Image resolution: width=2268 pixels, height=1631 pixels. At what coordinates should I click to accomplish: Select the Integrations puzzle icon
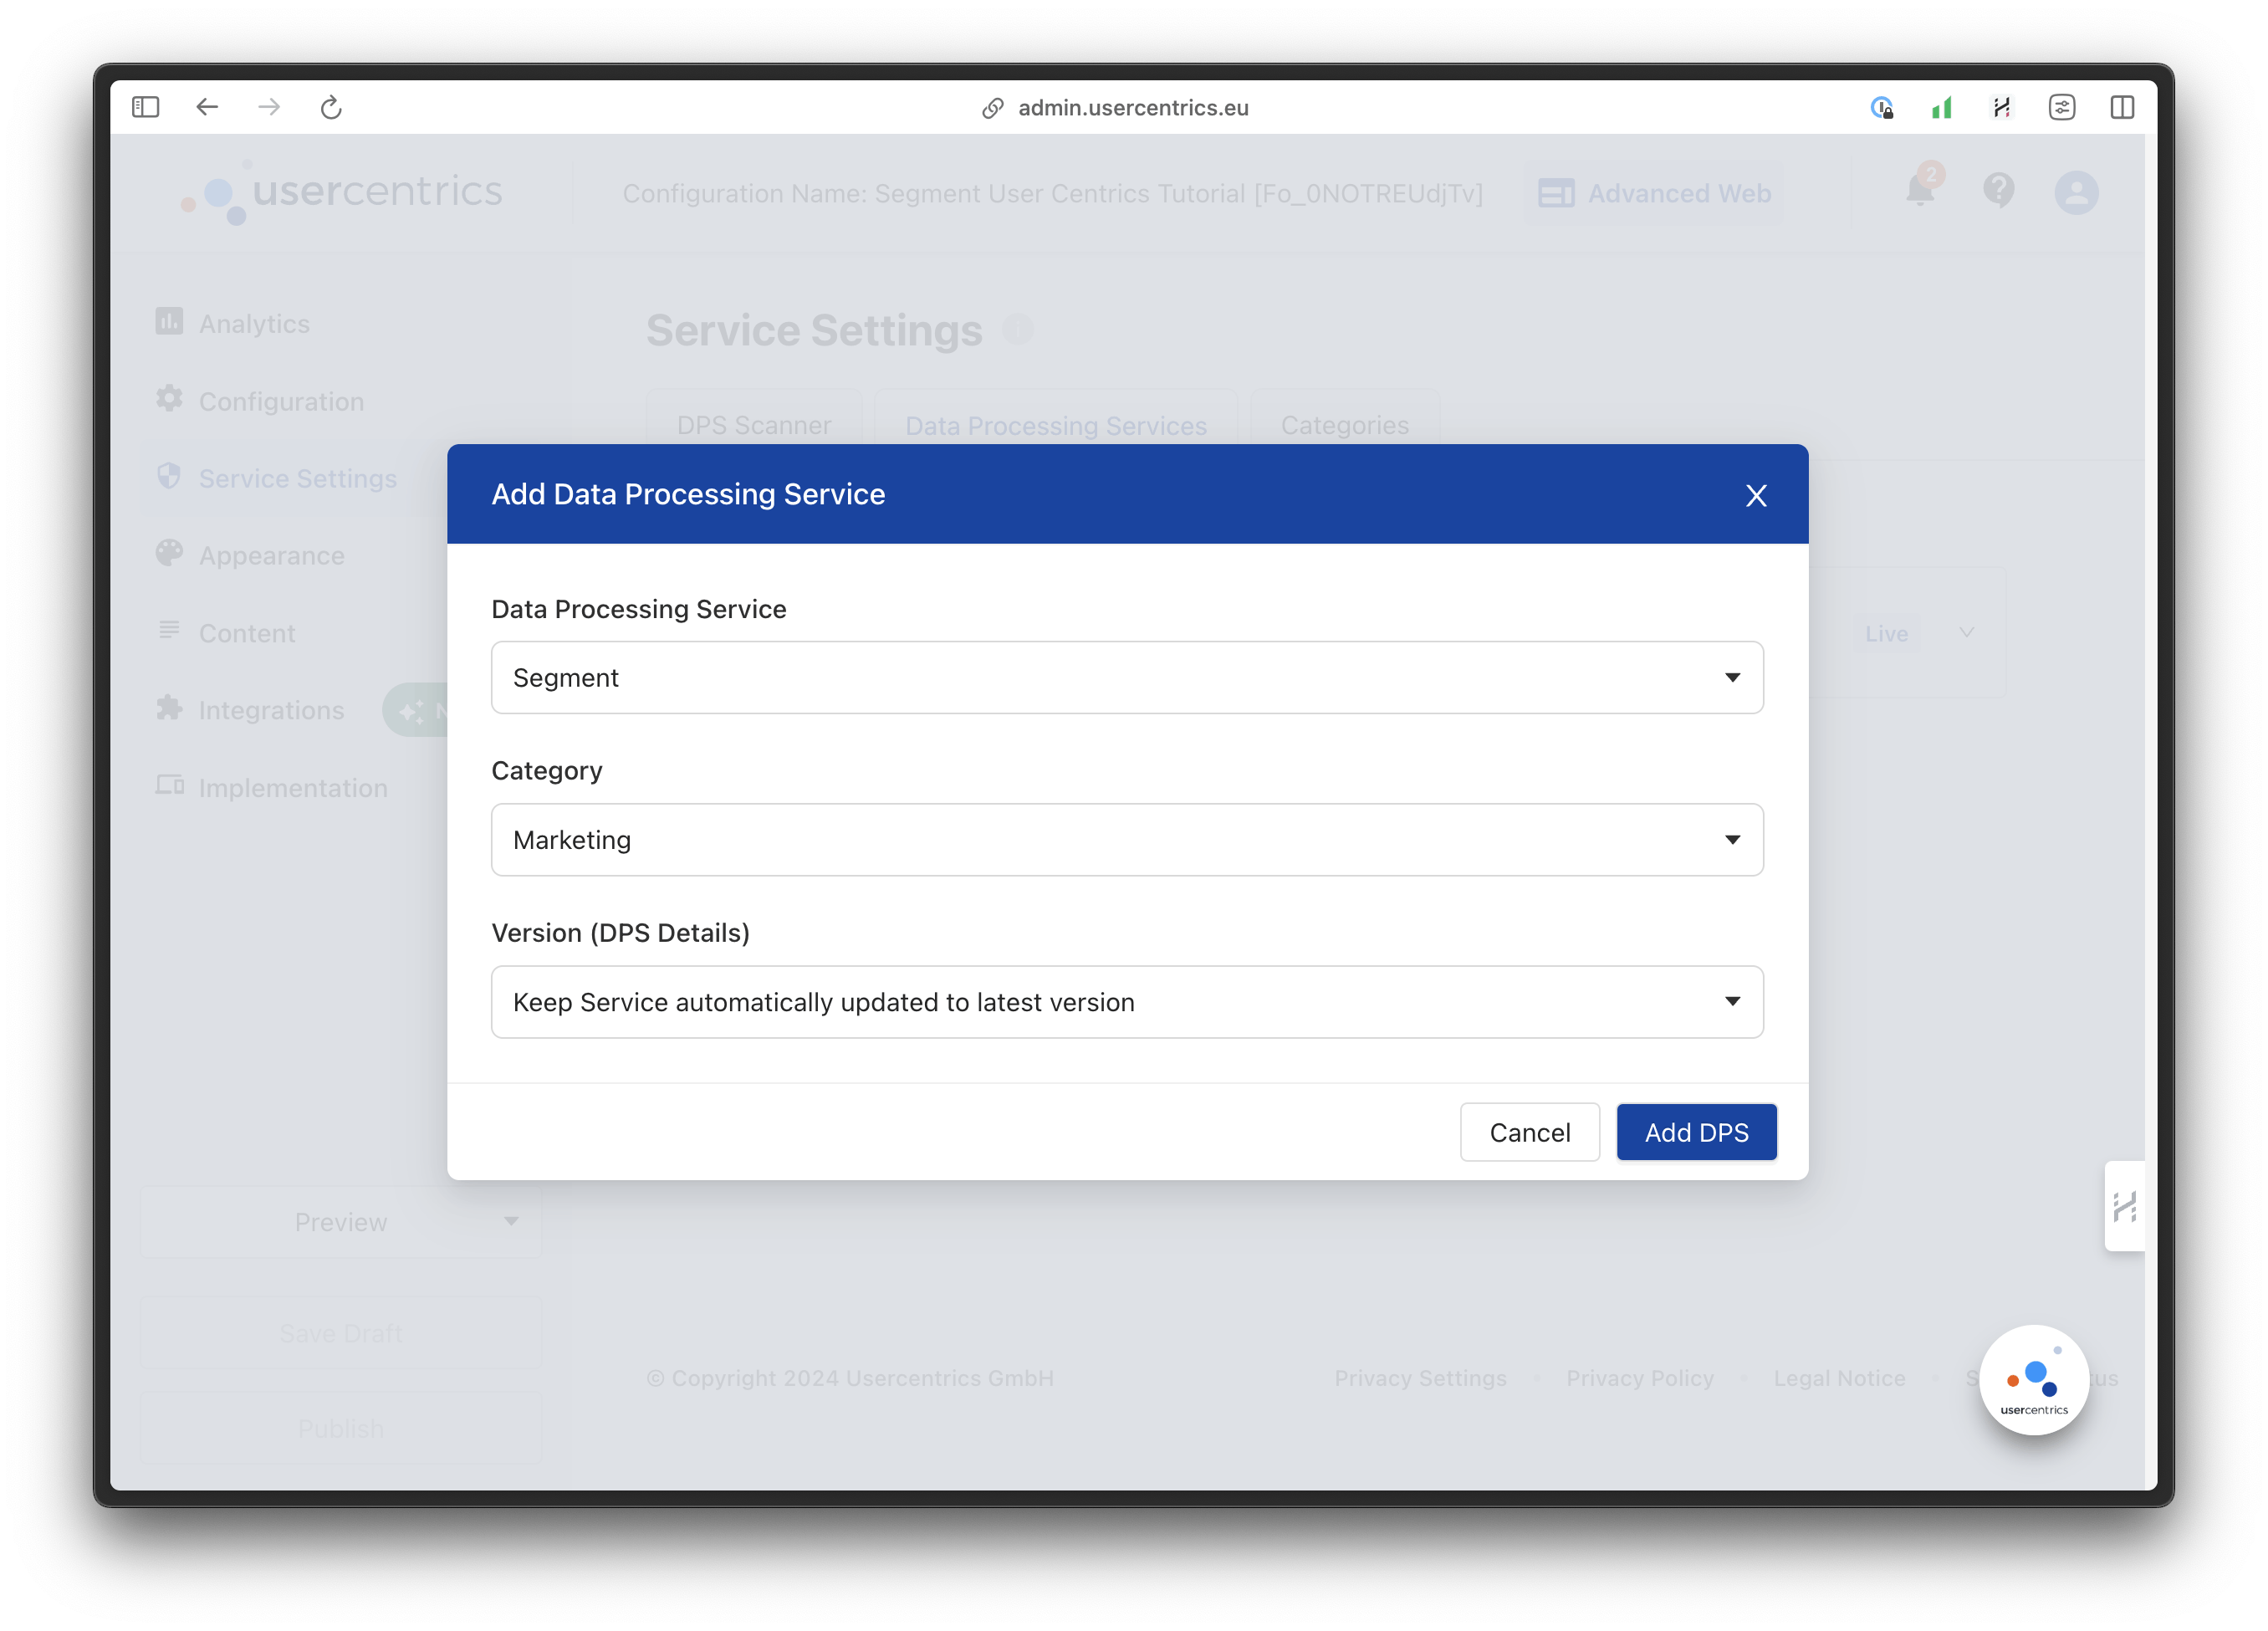(170, 710)
